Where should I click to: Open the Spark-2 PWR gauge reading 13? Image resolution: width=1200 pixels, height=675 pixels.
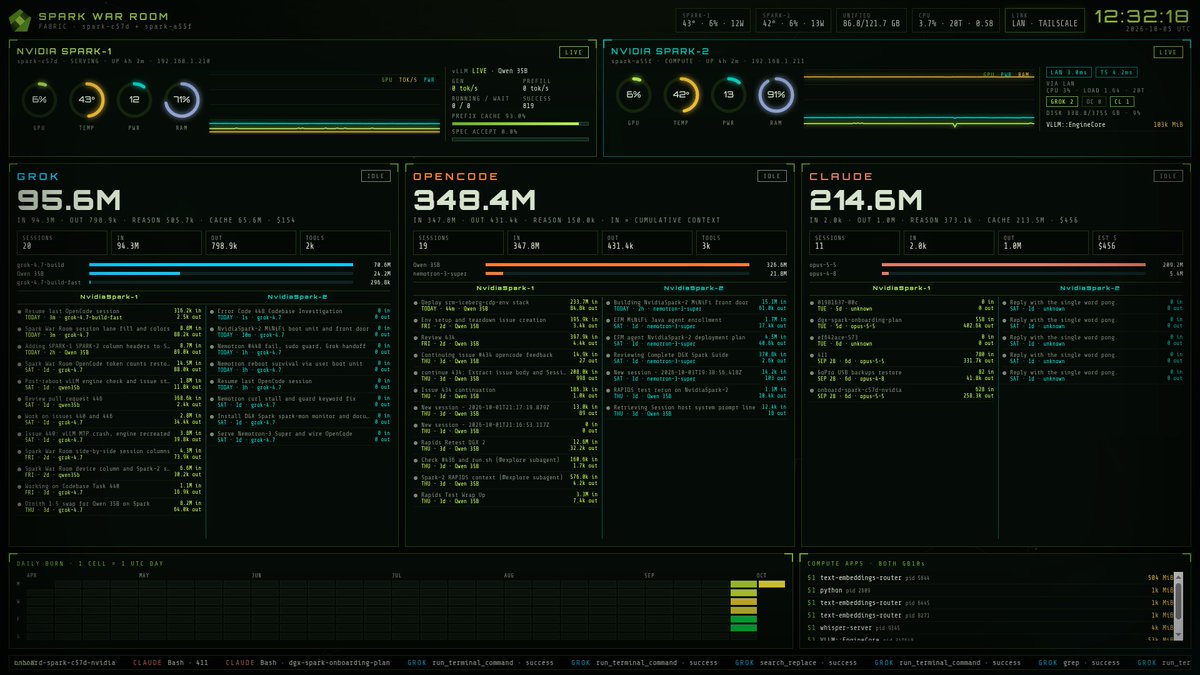click(x=729, y=94)
